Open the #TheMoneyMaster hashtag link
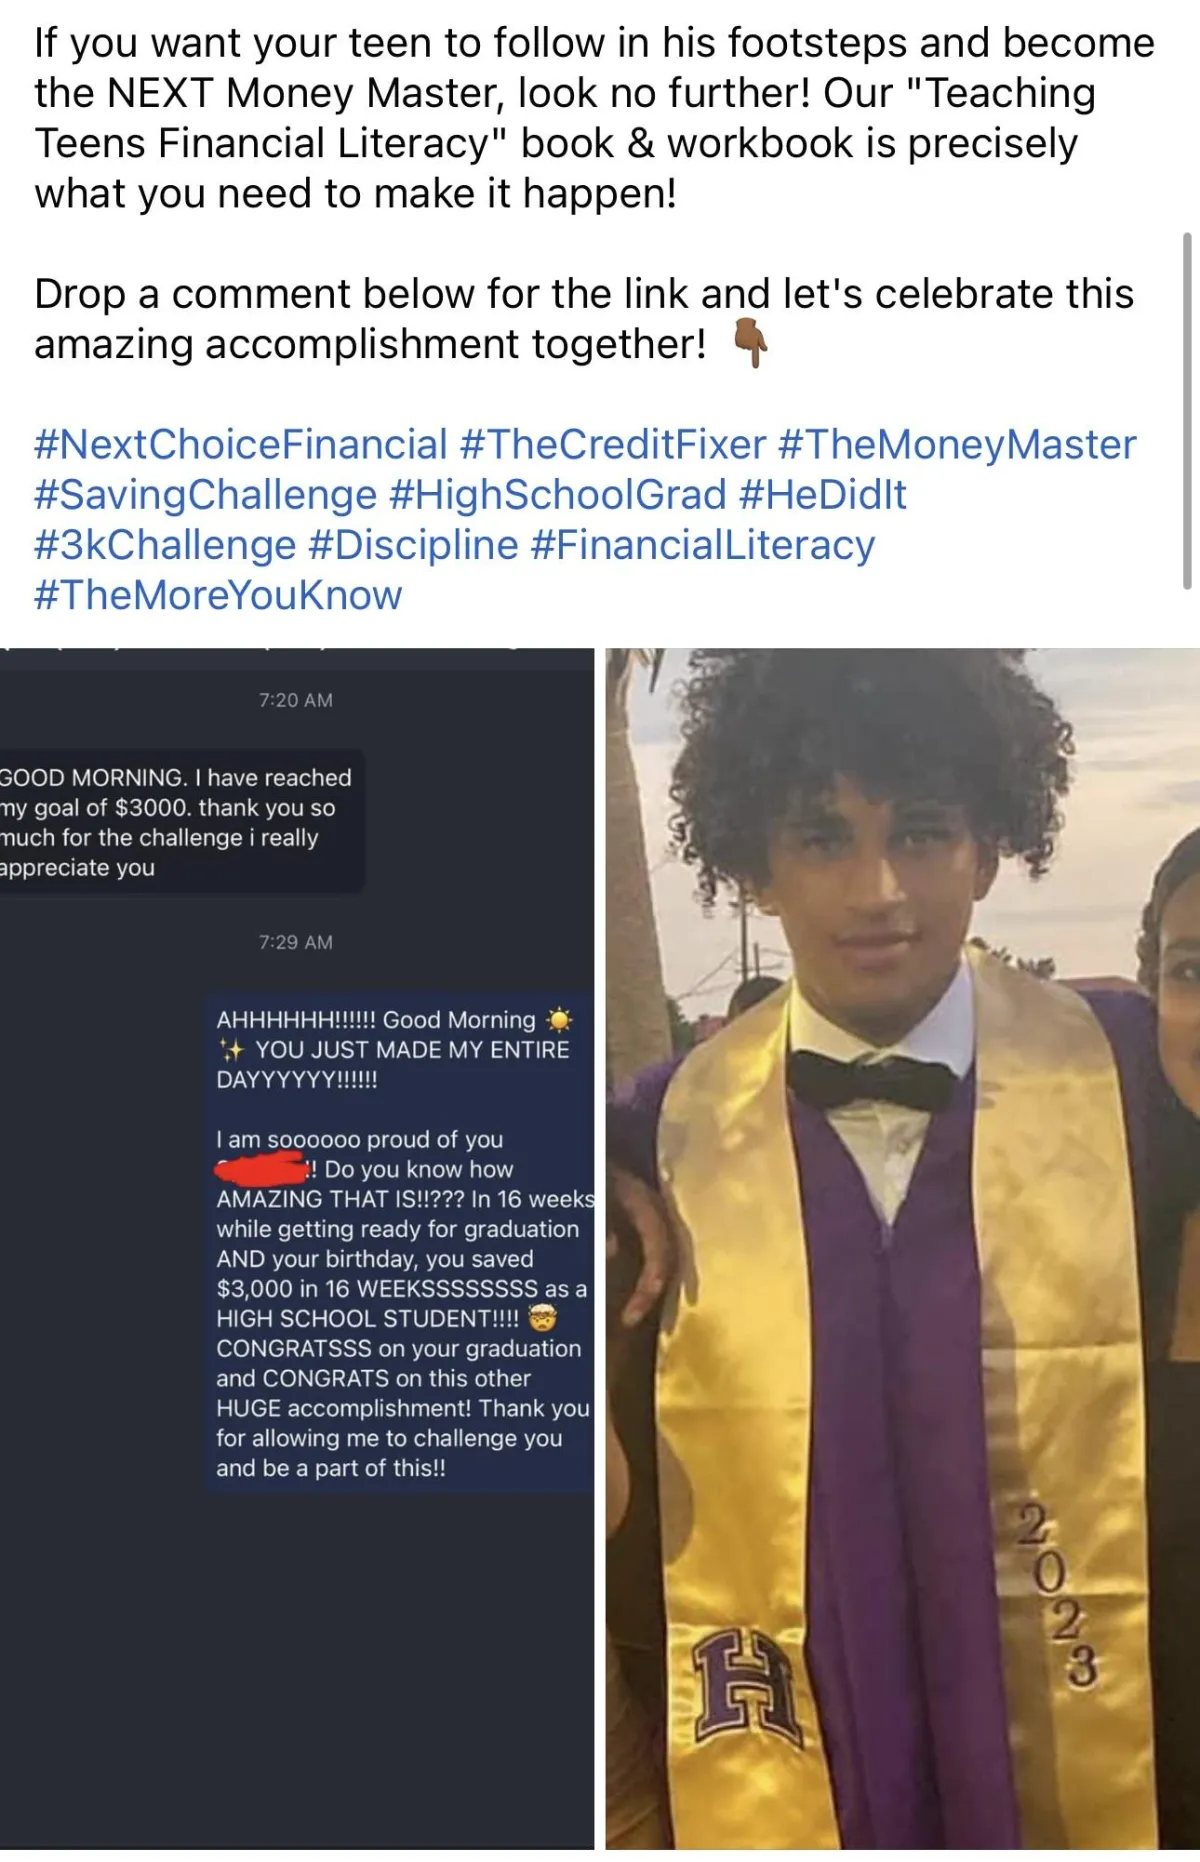 pyautogui.click(x=956, y=444)
